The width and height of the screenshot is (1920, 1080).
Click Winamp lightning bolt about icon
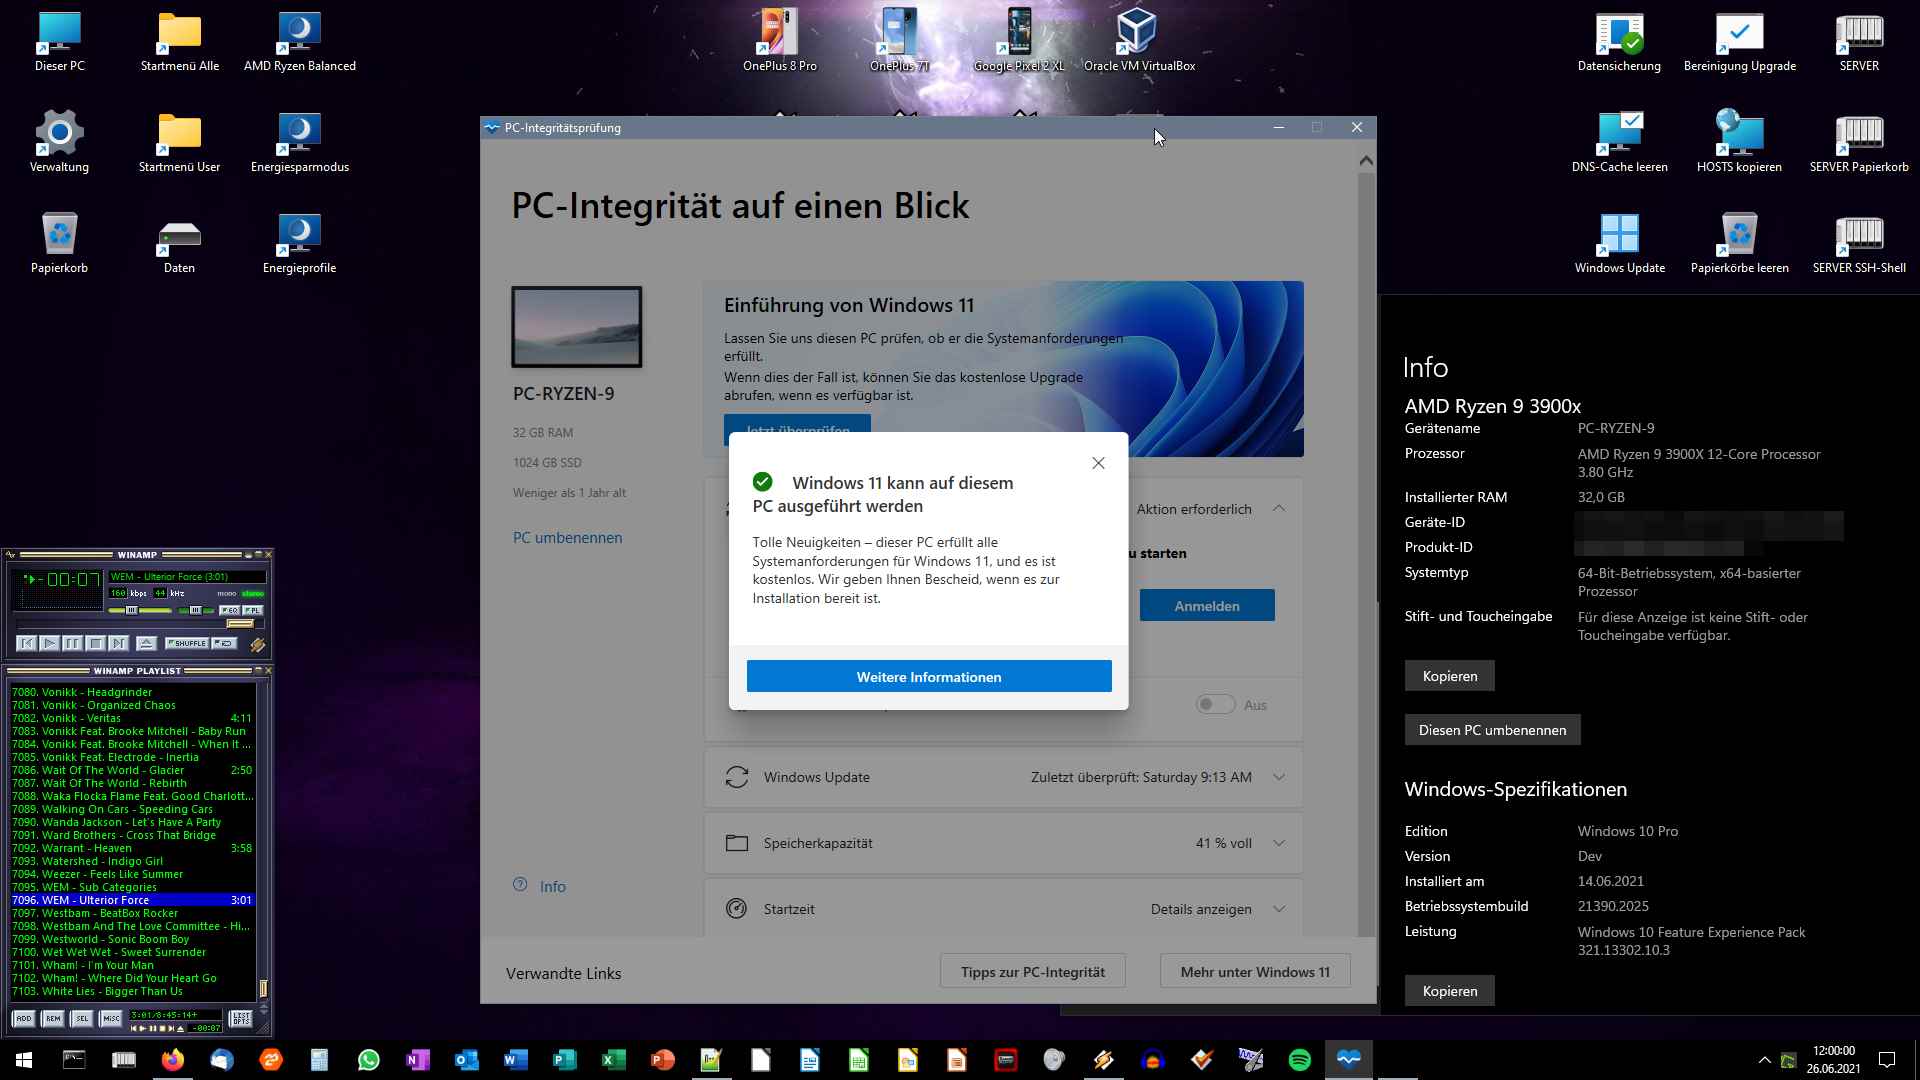tap(258, 645)
